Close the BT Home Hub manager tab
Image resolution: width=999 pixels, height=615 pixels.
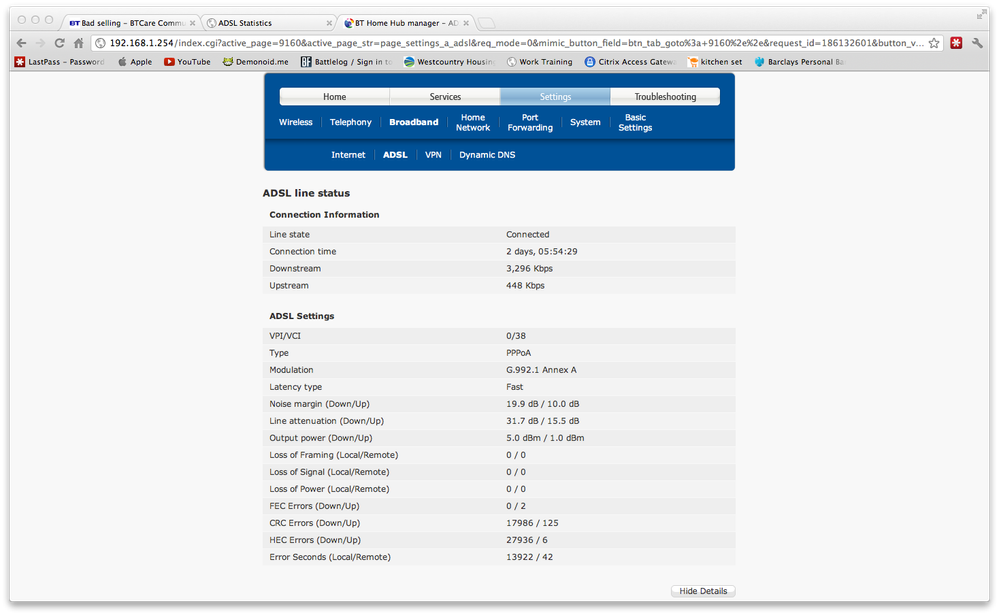pos(466,23)
